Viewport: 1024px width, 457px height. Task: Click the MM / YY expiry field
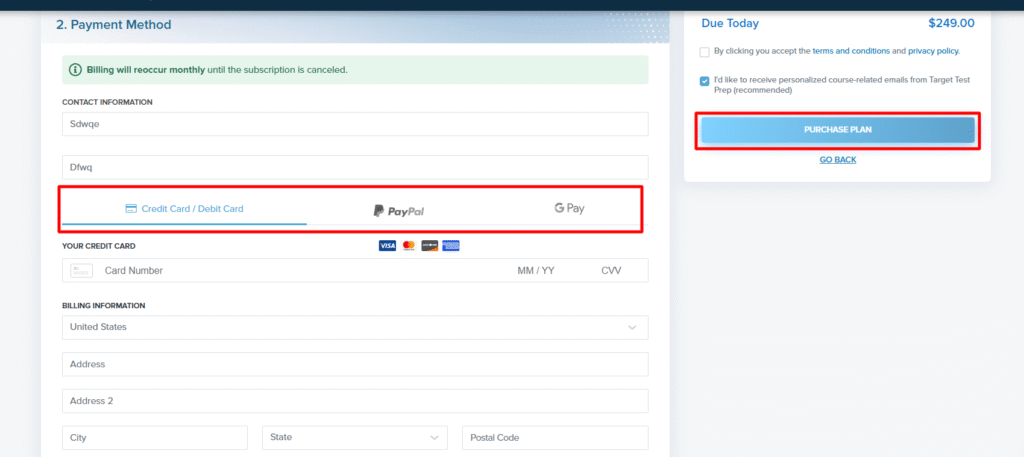tap(536, 270)
